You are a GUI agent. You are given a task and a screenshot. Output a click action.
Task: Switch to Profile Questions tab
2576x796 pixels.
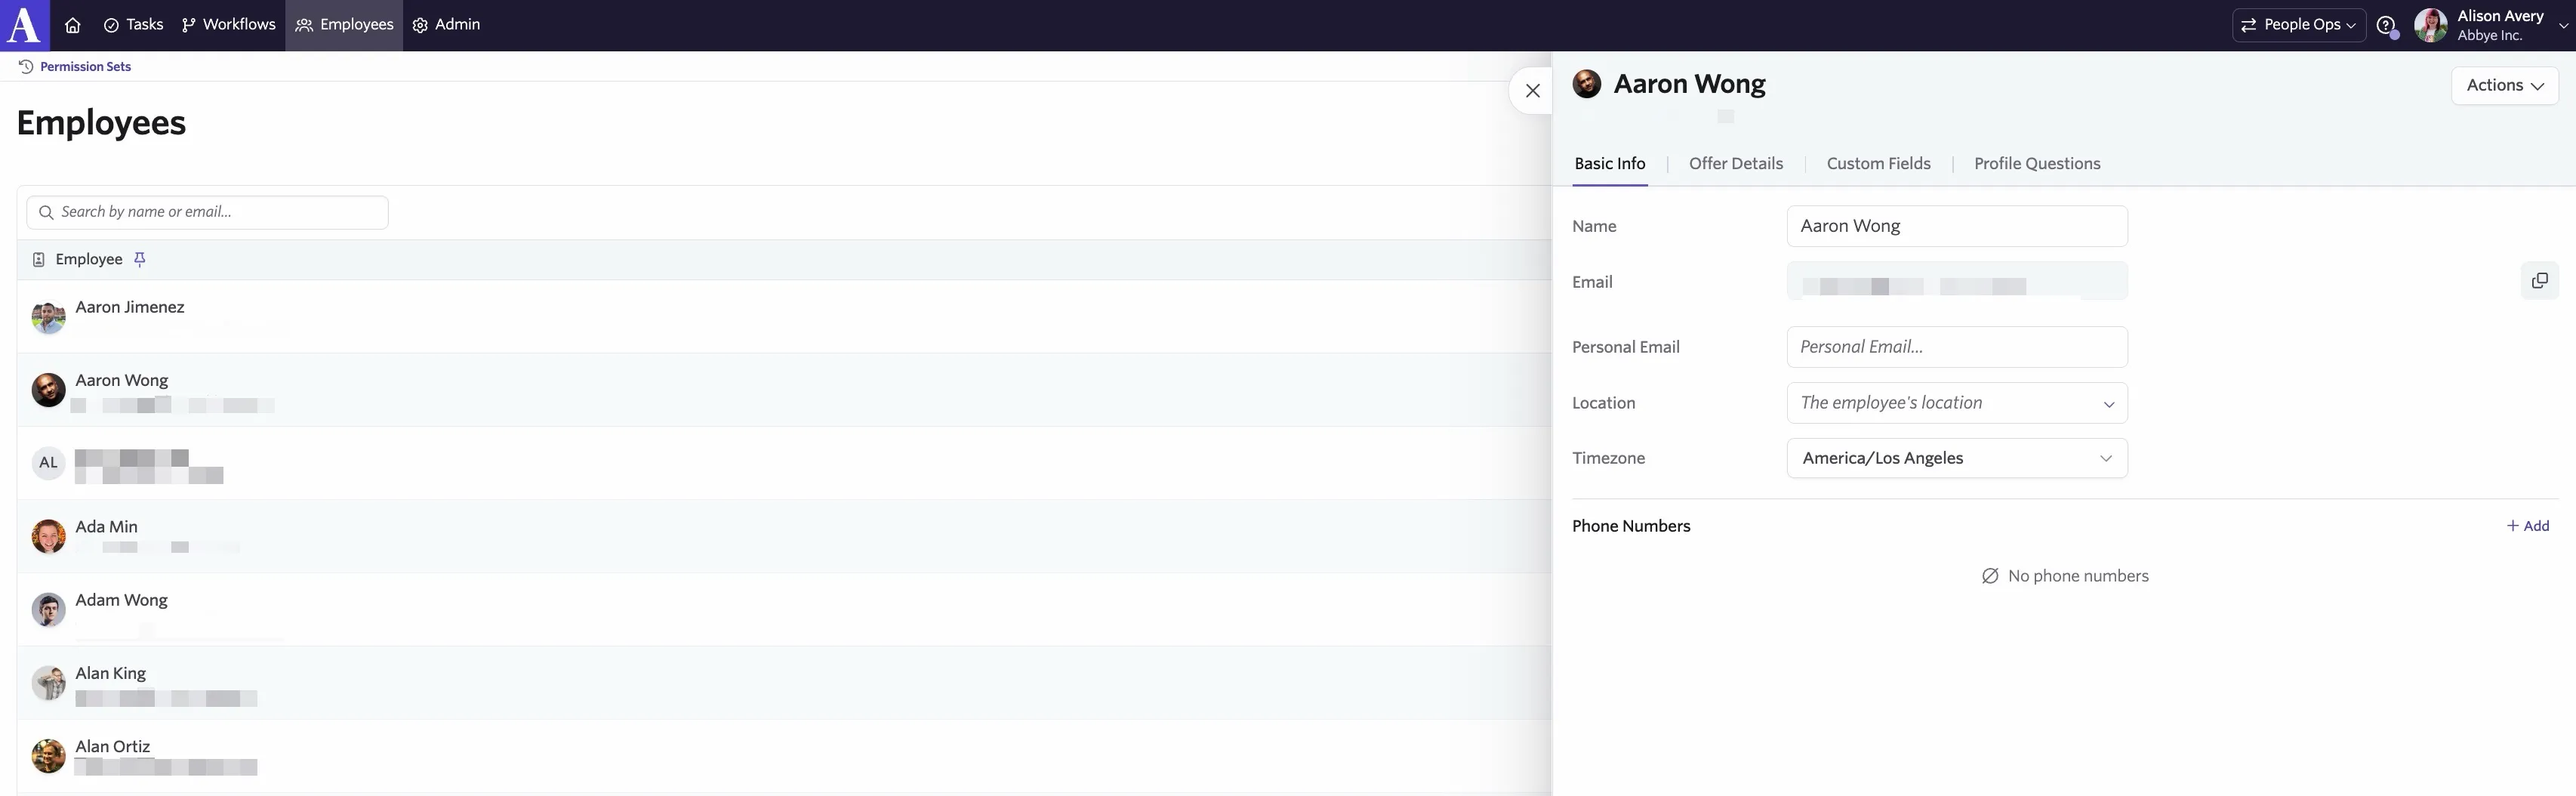pyautogui.click(x=2036, y=164)
